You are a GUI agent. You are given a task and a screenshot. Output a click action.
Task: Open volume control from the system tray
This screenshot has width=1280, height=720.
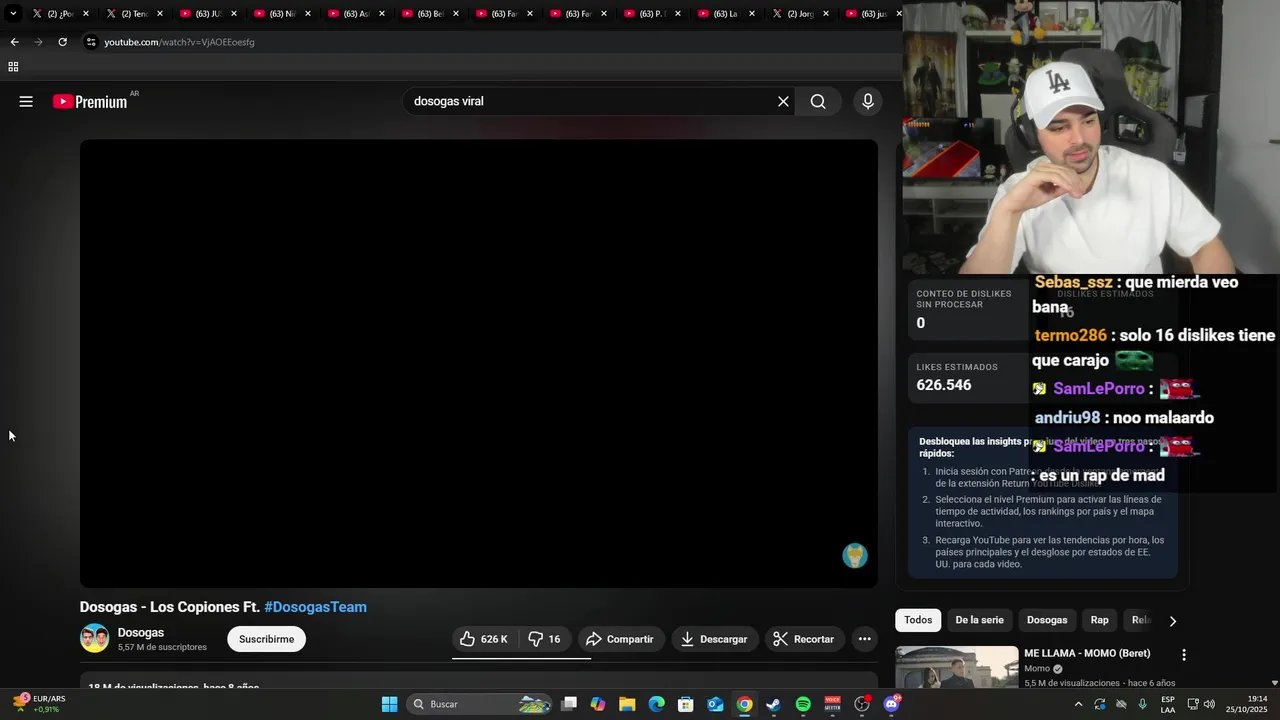1208,704
